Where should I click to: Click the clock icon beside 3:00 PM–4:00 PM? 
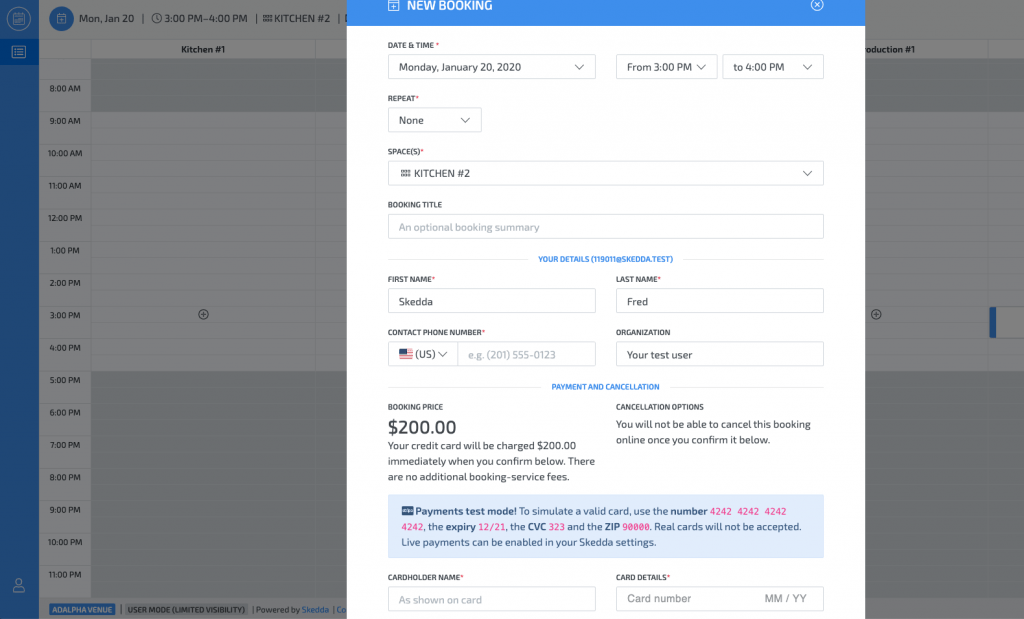point(156,18)
